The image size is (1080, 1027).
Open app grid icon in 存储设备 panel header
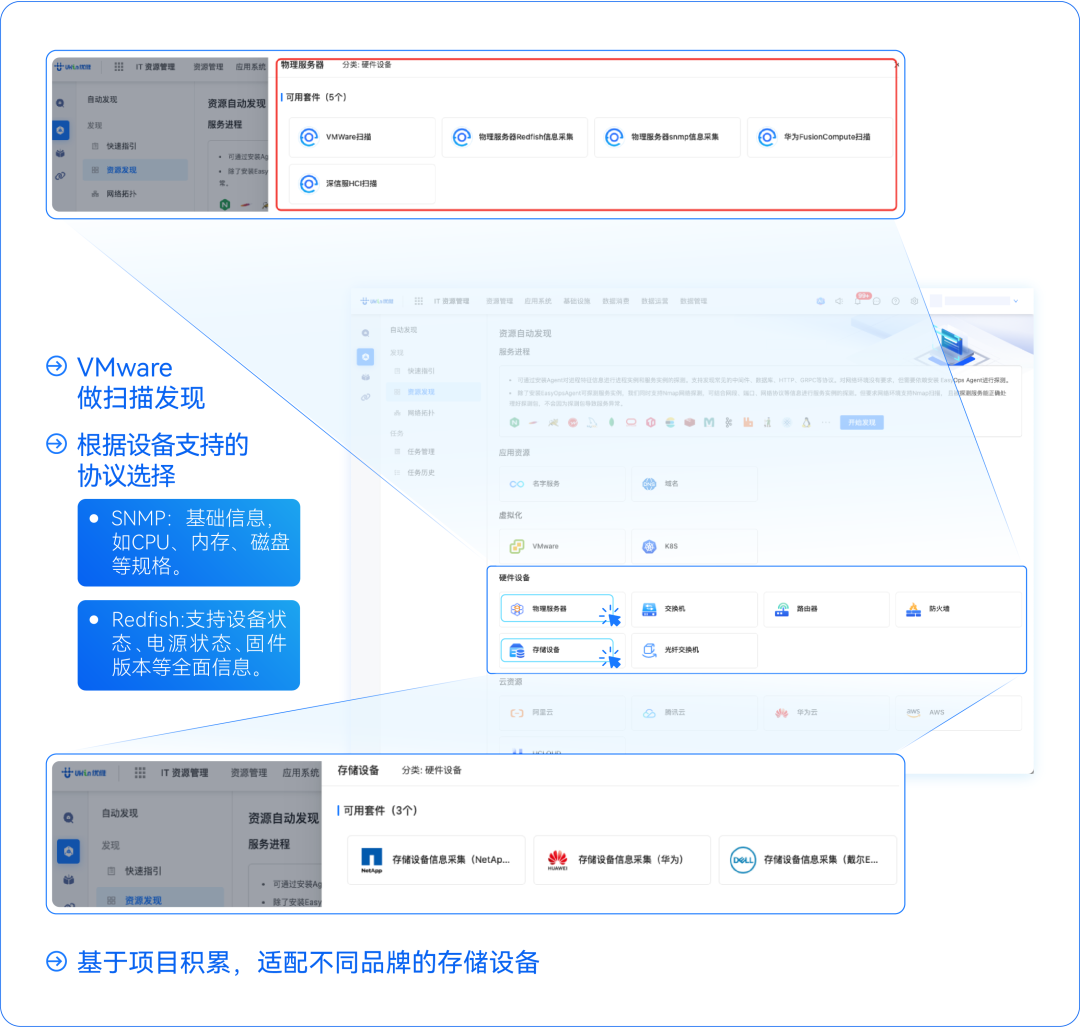[x=140, y=772]
